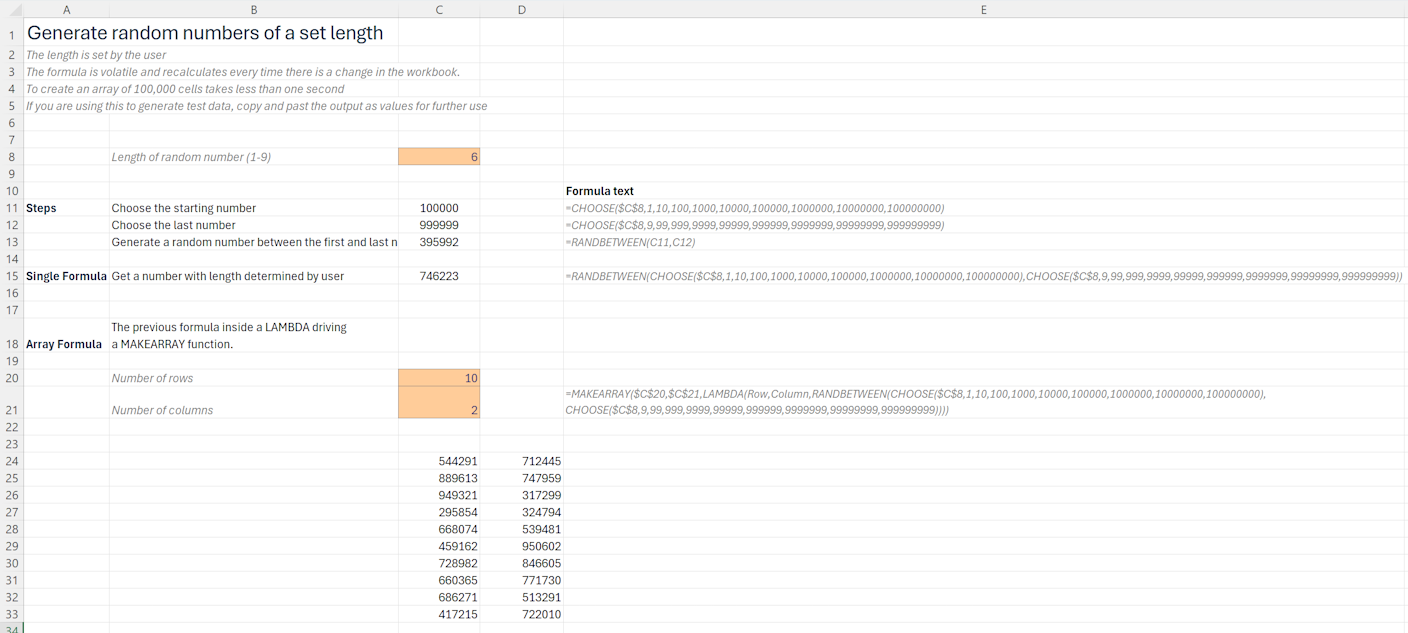The width and height of the screenshot is (1408, 633).
Task: Click the cell showing 999999
Action: 439,225
